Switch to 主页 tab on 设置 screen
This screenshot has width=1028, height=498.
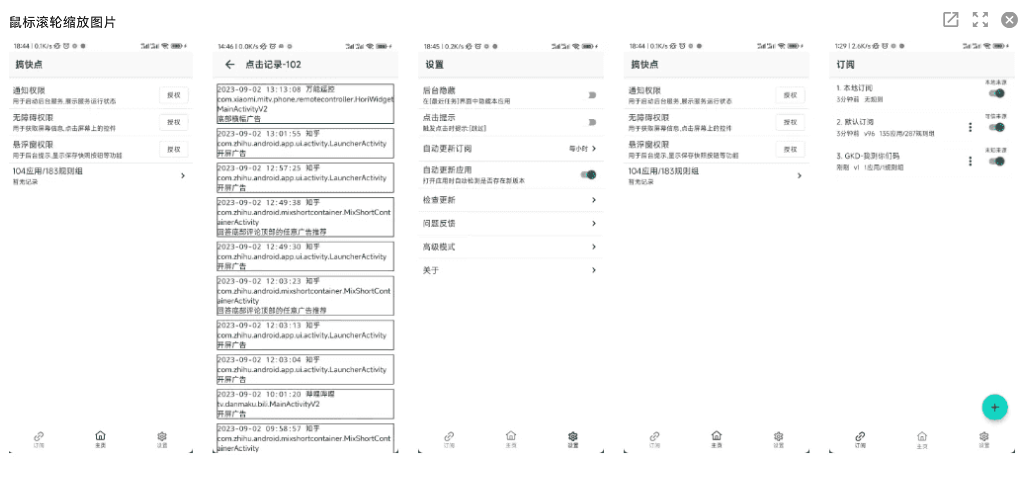(511, 438)
